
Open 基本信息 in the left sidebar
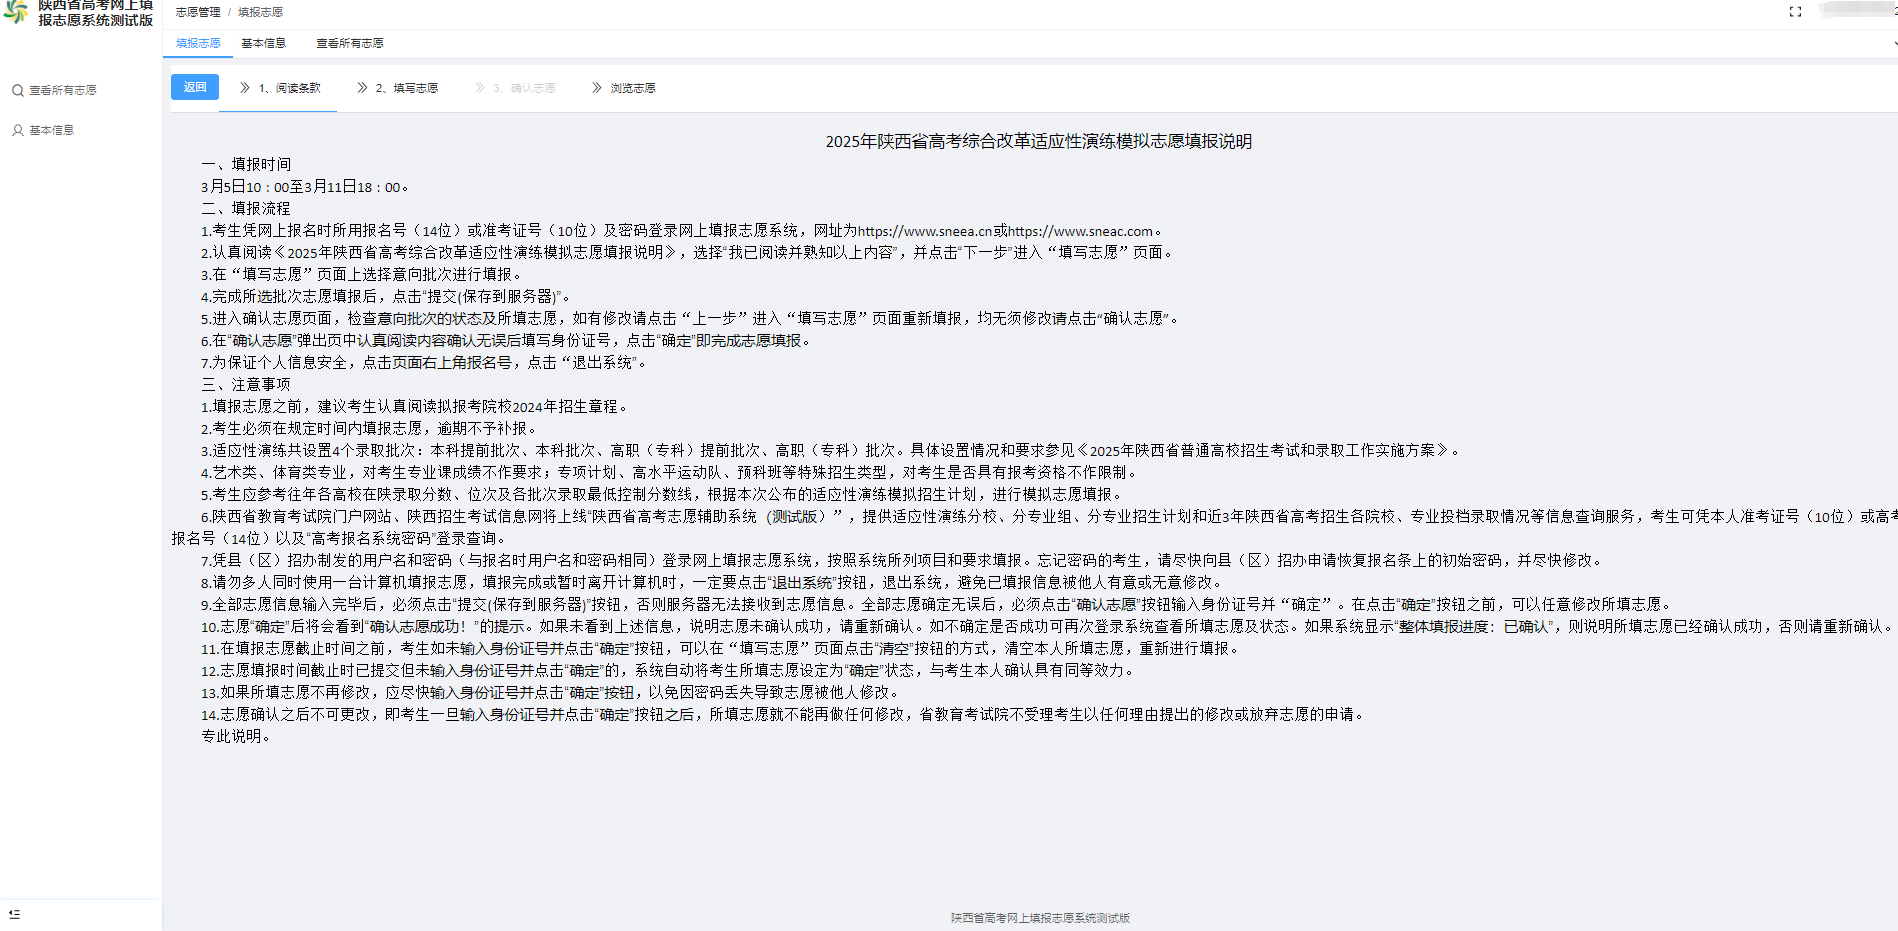click(52, 130)
